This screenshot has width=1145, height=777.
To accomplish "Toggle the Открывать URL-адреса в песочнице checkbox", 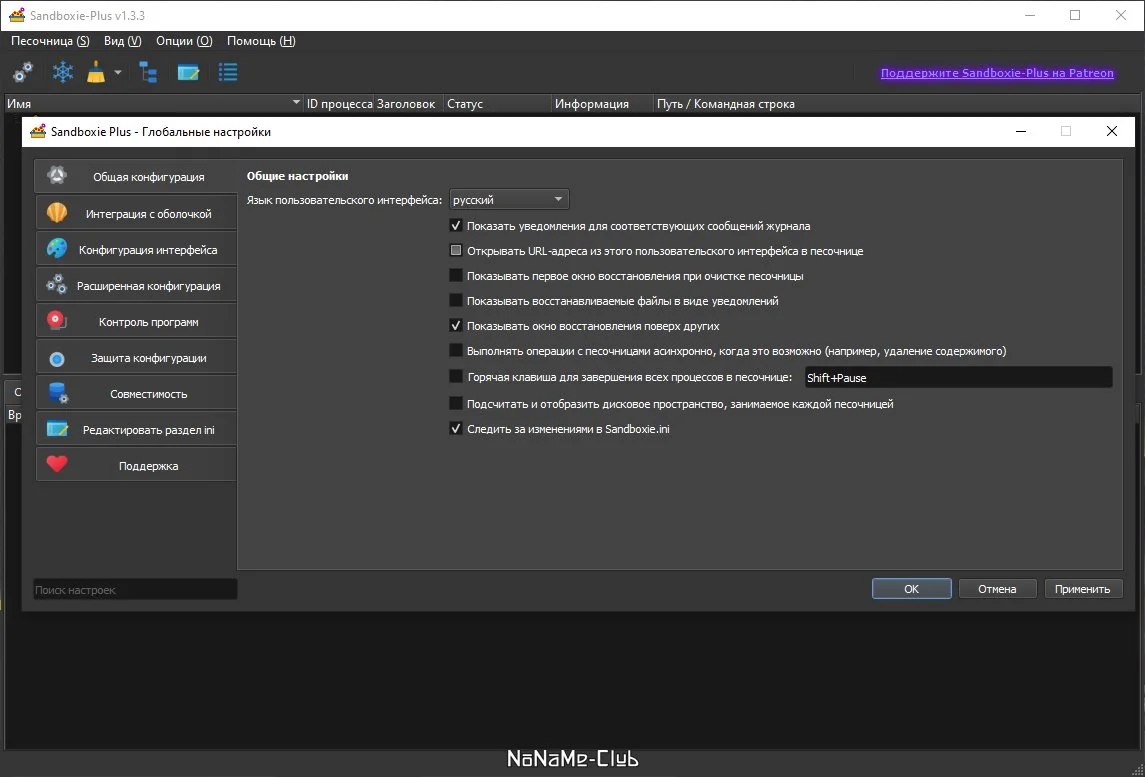I will (456, 250).
